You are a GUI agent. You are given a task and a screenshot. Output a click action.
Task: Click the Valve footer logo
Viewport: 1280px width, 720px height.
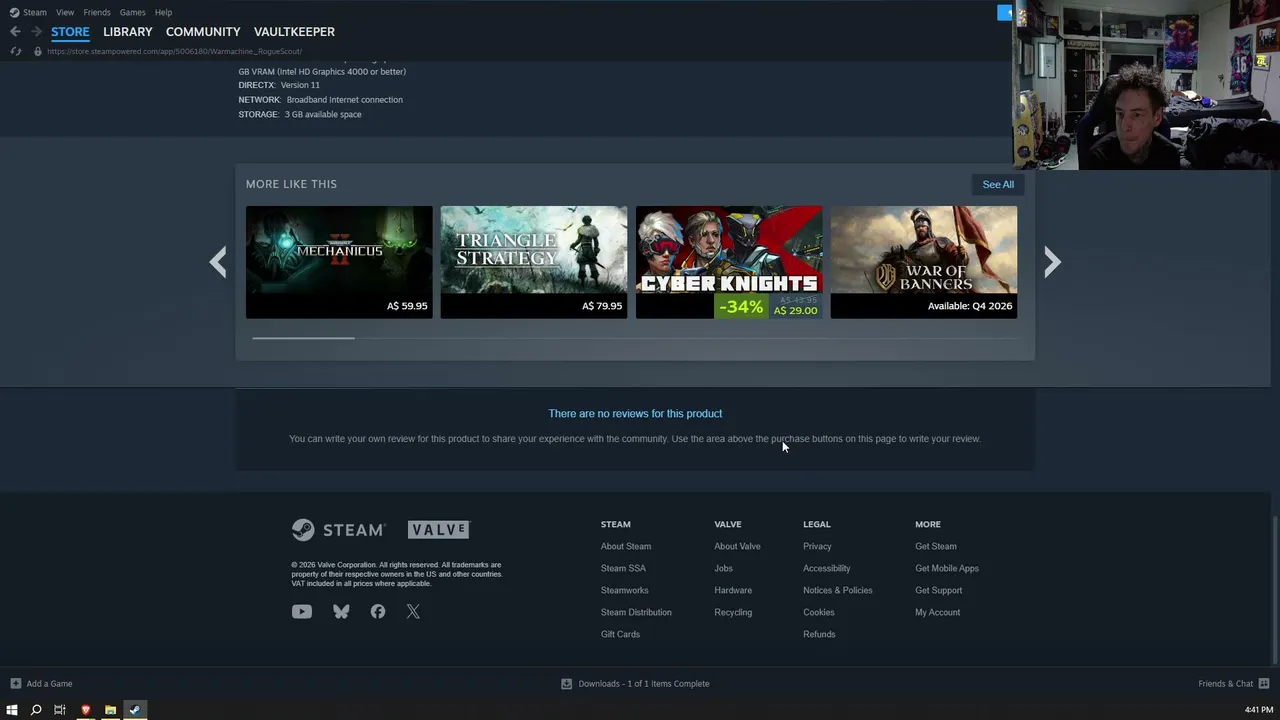tap(438, 530)
